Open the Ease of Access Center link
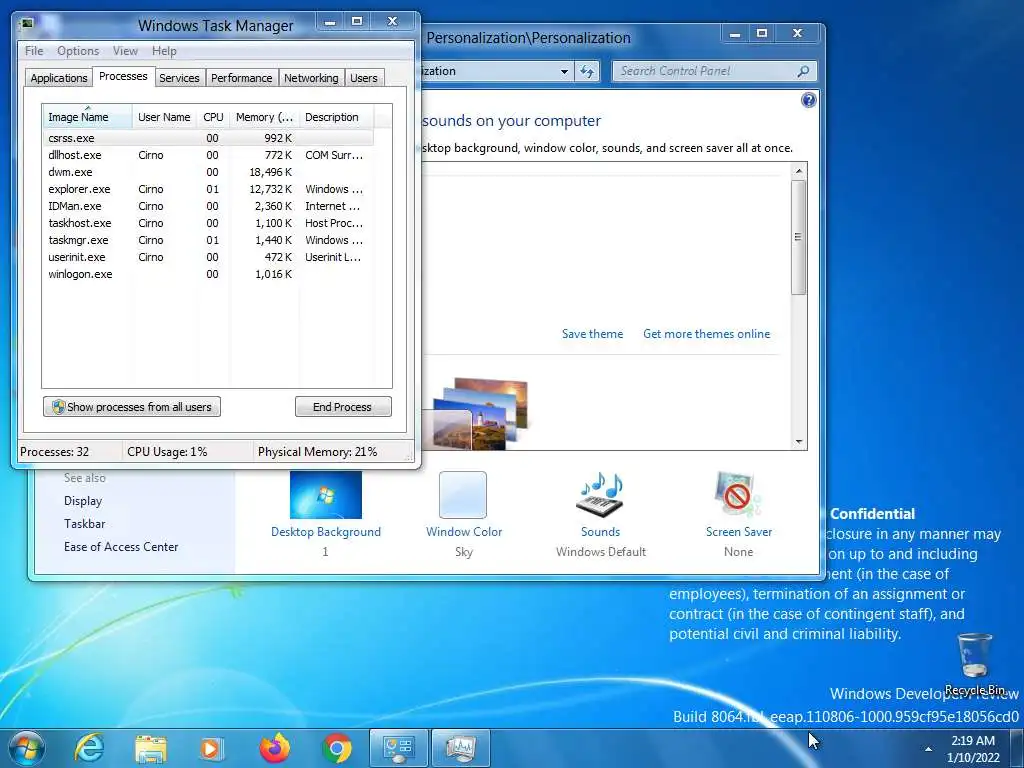 point(121,547)
